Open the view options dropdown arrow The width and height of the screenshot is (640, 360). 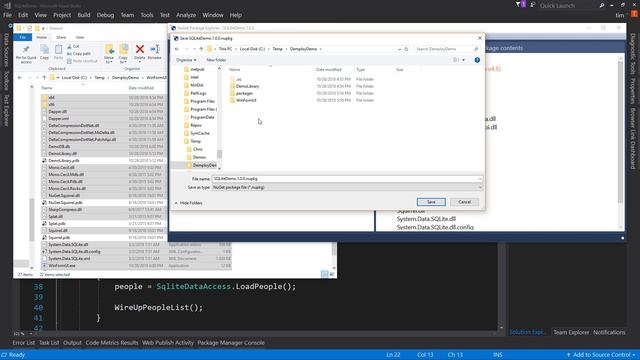[x=464, y=60]
